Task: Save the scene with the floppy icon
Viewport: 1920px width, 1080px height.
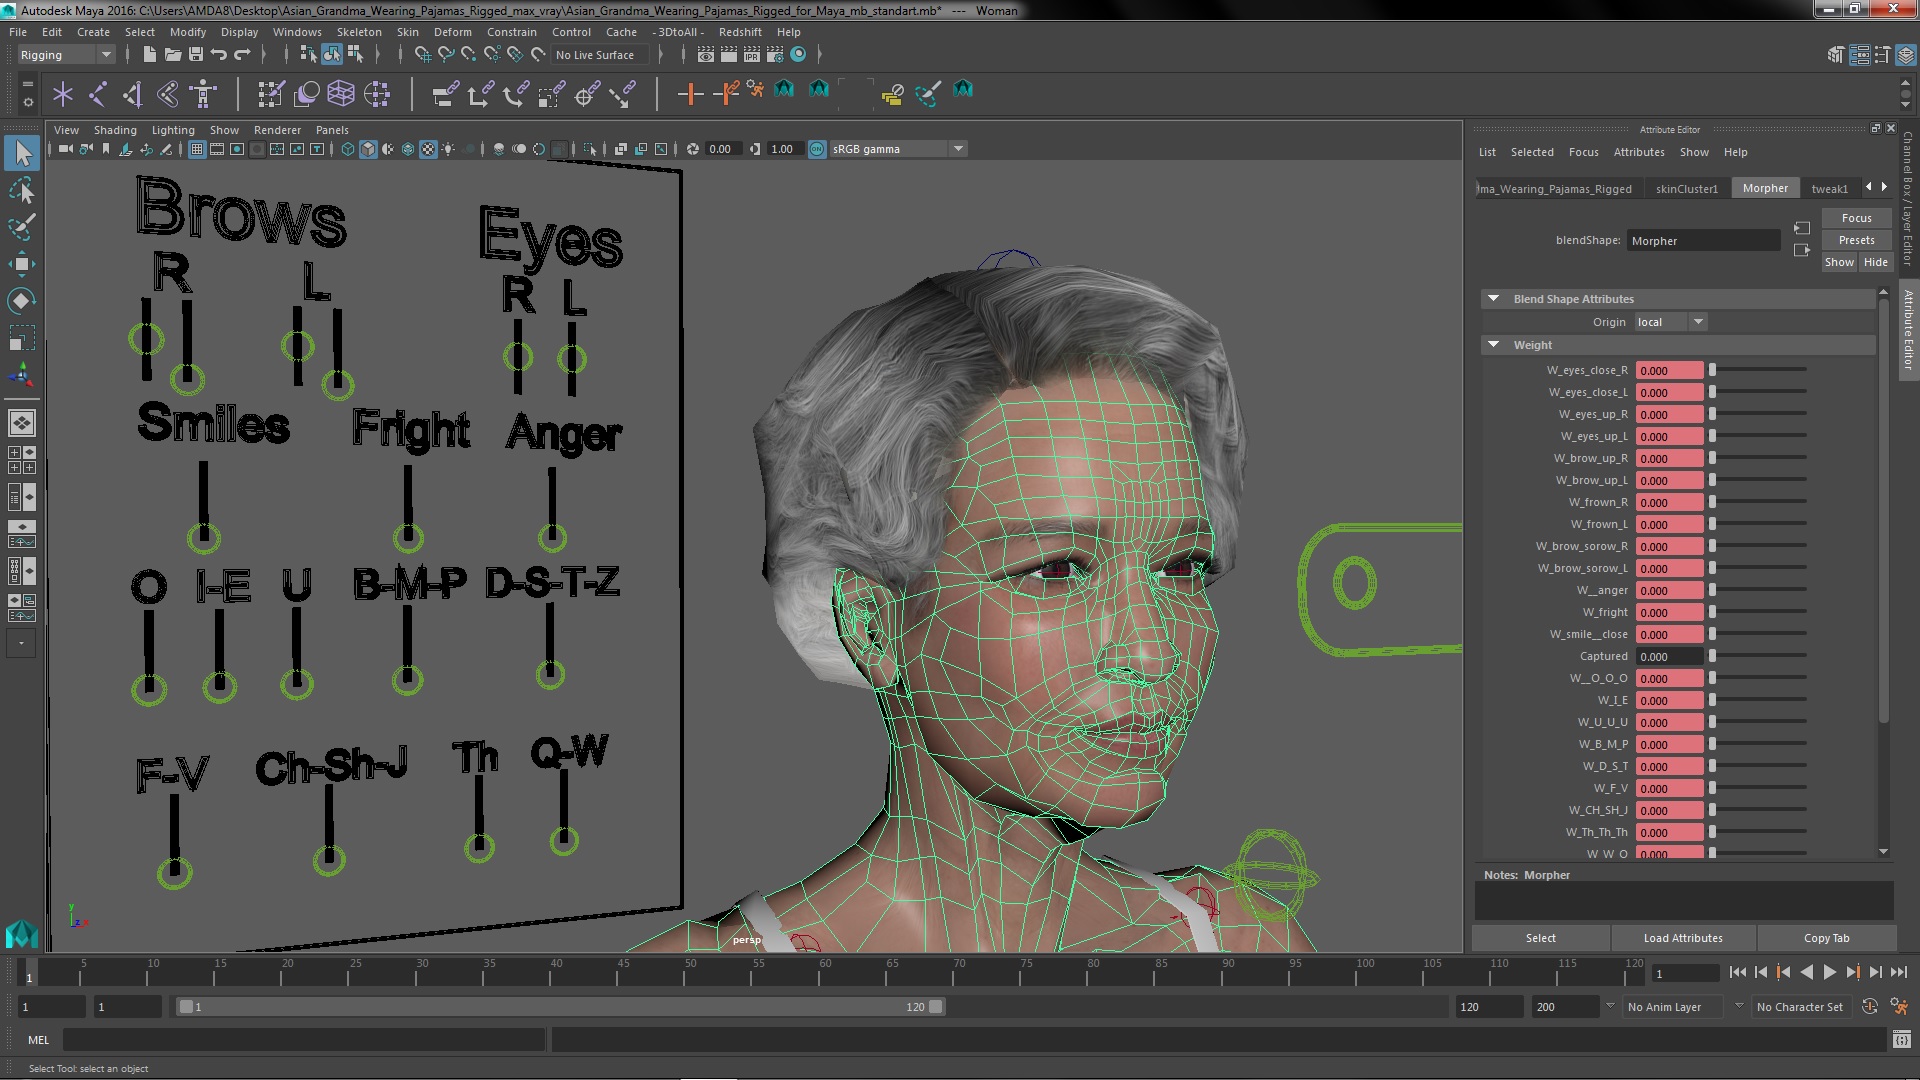Action: click(x=195, y=54)
